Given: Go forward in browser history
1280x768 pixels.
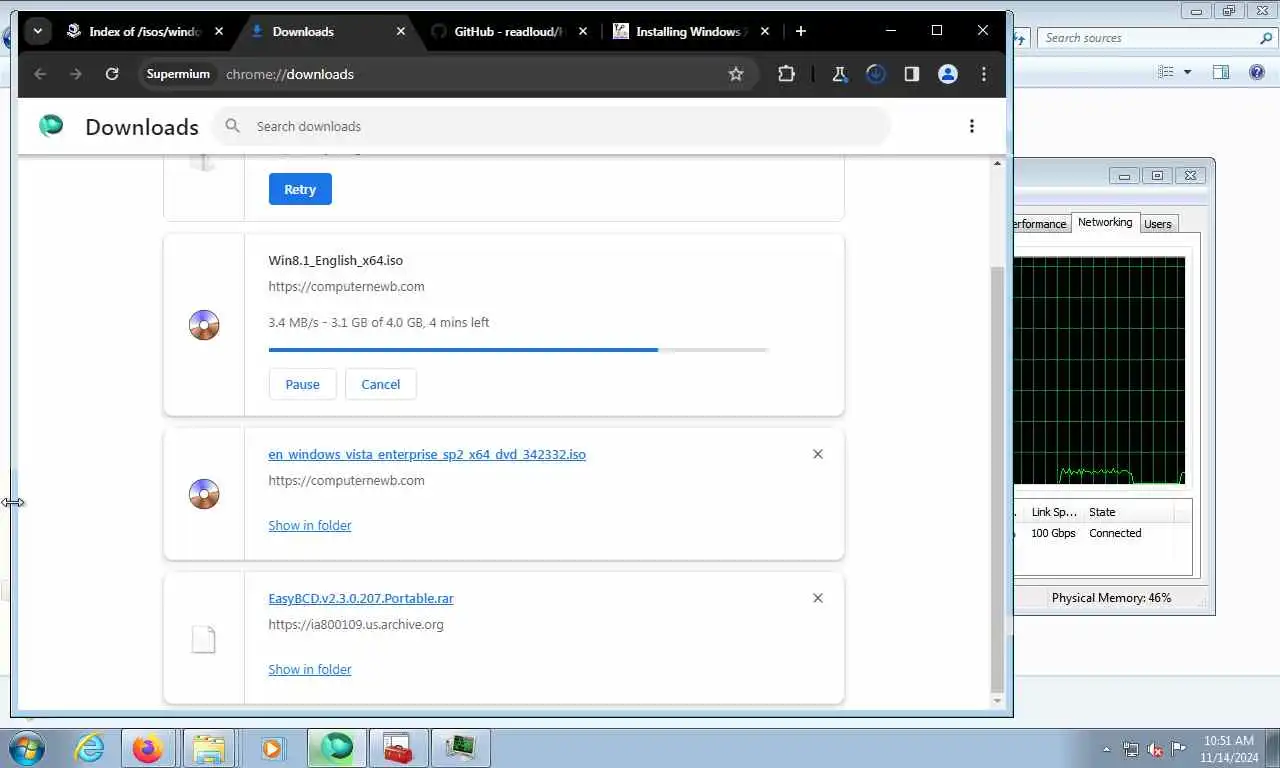Looking at the screenshot, I should [76, 74].
